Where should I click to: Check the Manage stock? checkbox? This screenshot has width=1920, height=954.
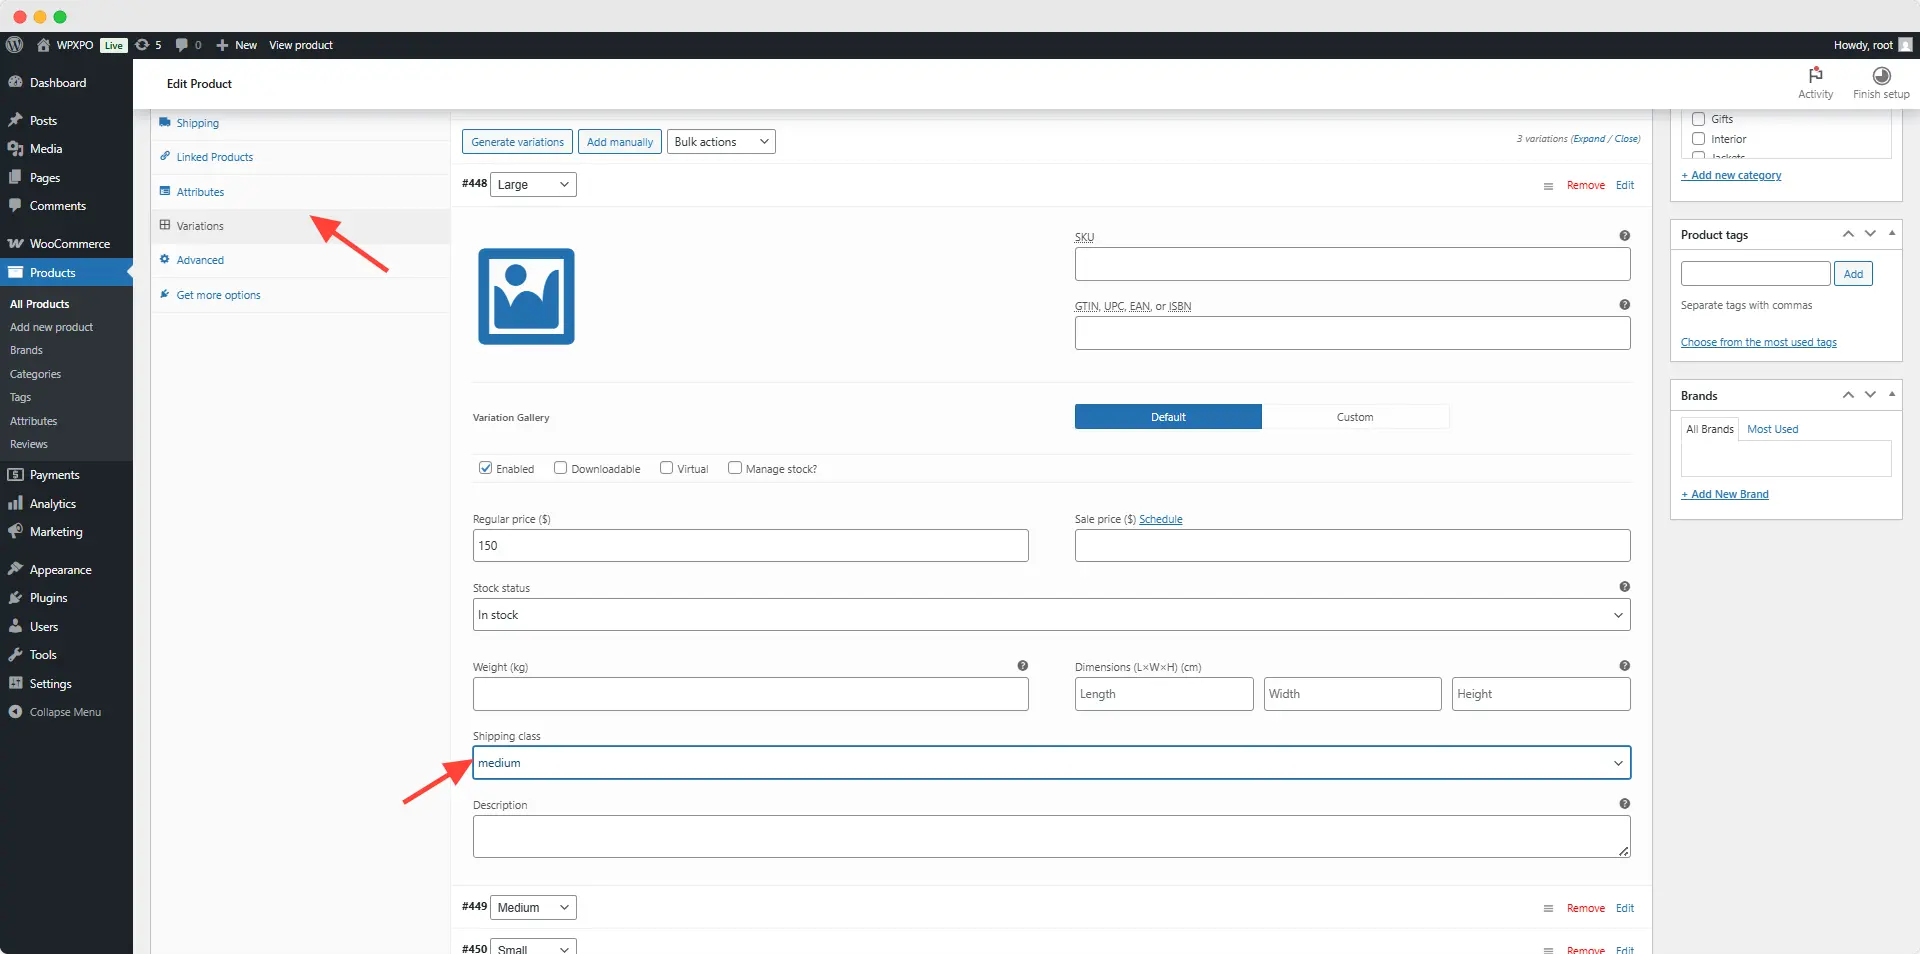(735, 468)
